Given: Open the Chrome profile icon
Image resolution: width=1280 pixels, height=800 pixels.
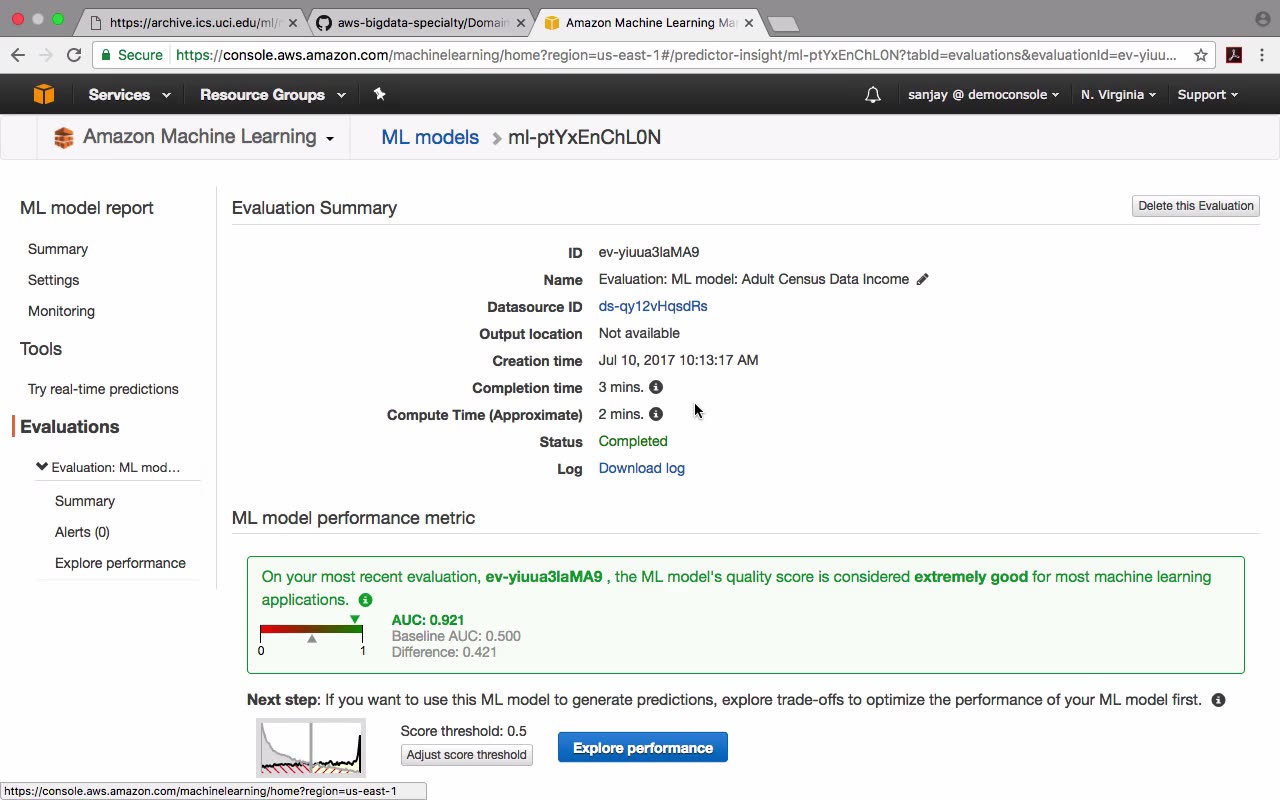Looking at the screenshot, I should [1262, 19].
